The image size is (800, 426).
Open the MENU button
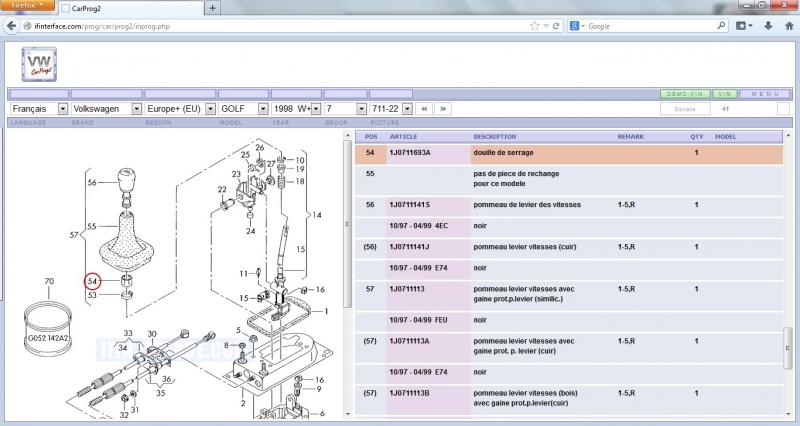[x=765, y=94]
